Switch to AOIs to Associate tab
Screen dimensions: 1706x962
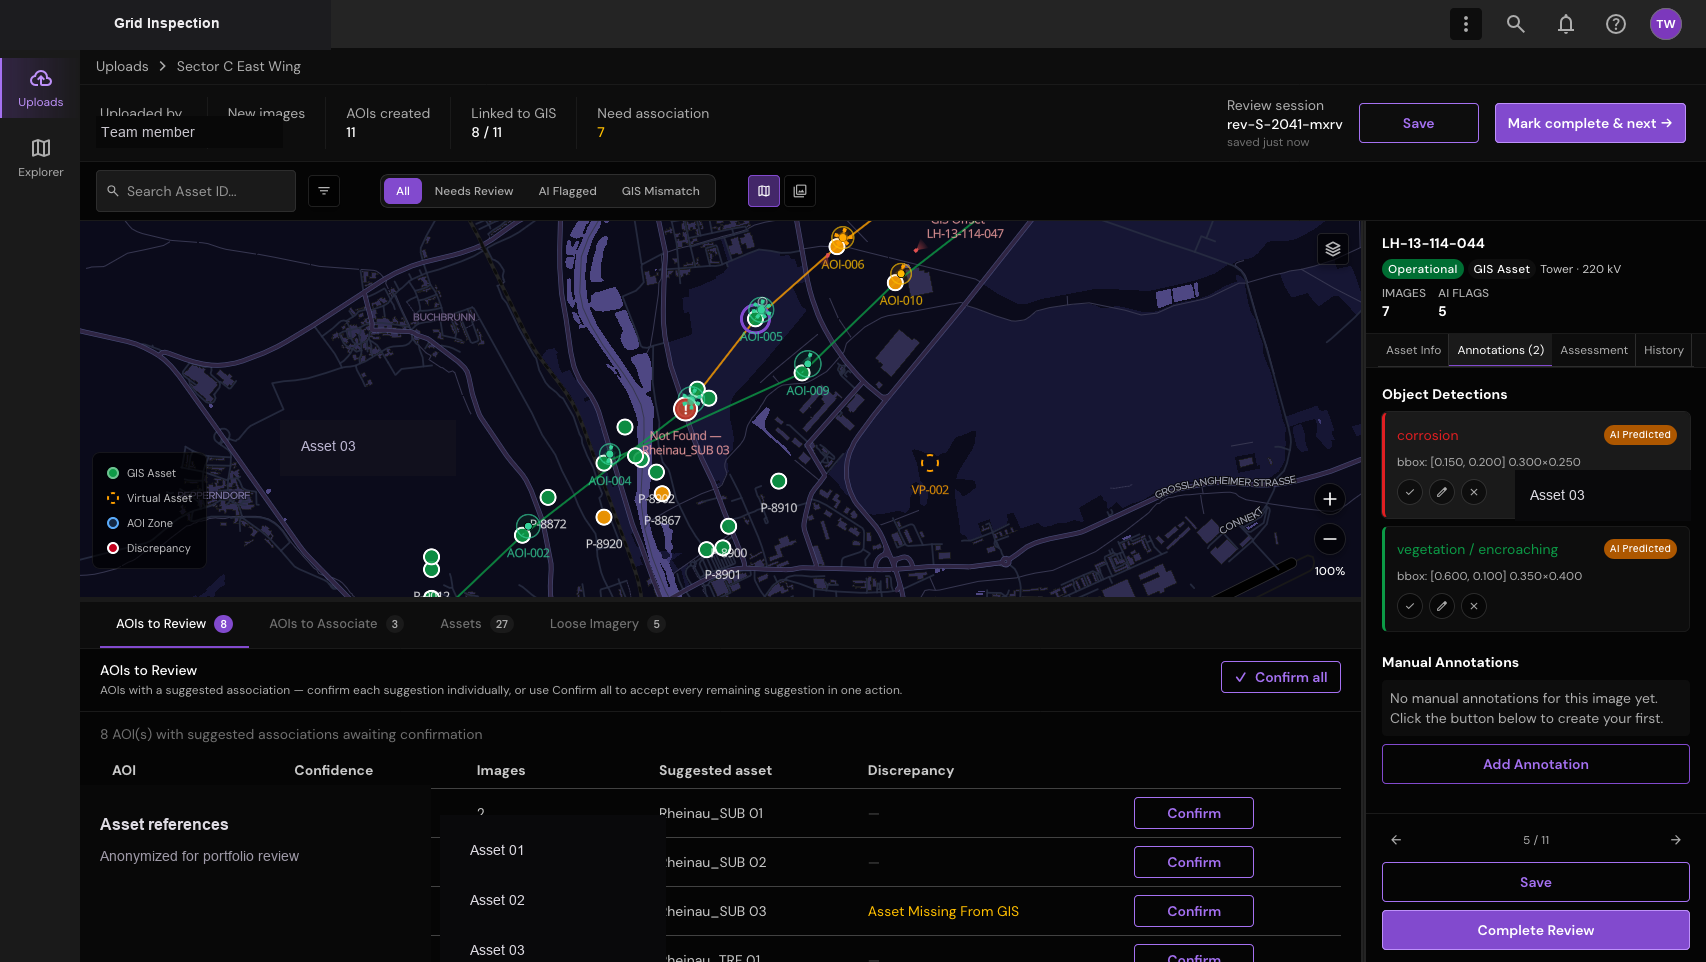coord(335,624)
